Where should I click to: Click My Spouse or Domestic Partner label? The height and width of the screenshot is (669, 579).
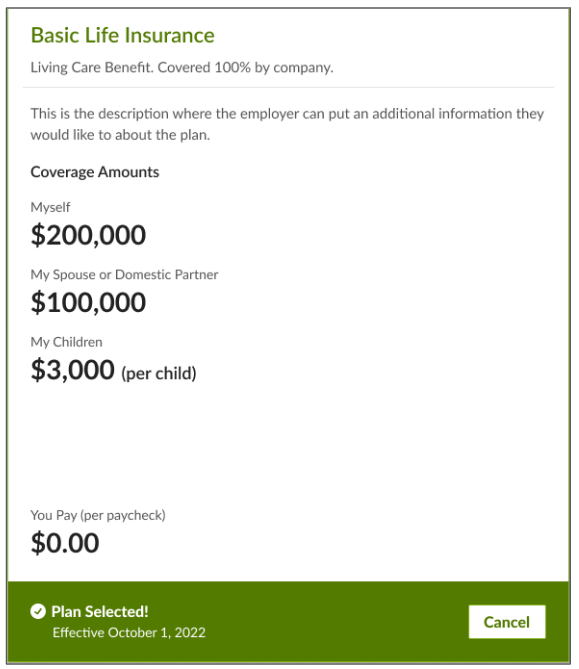click(x=124, y=275)
